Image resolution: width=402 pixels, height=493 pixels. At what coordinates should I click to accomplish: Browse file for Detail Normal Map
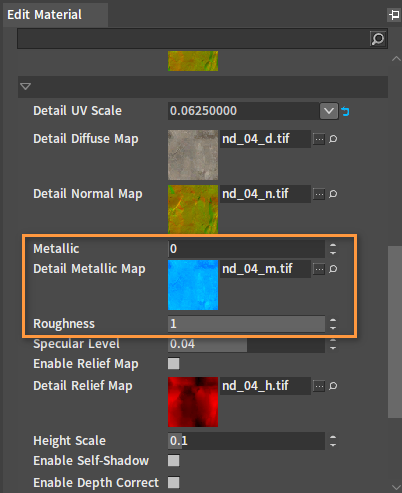coord(319,194)
